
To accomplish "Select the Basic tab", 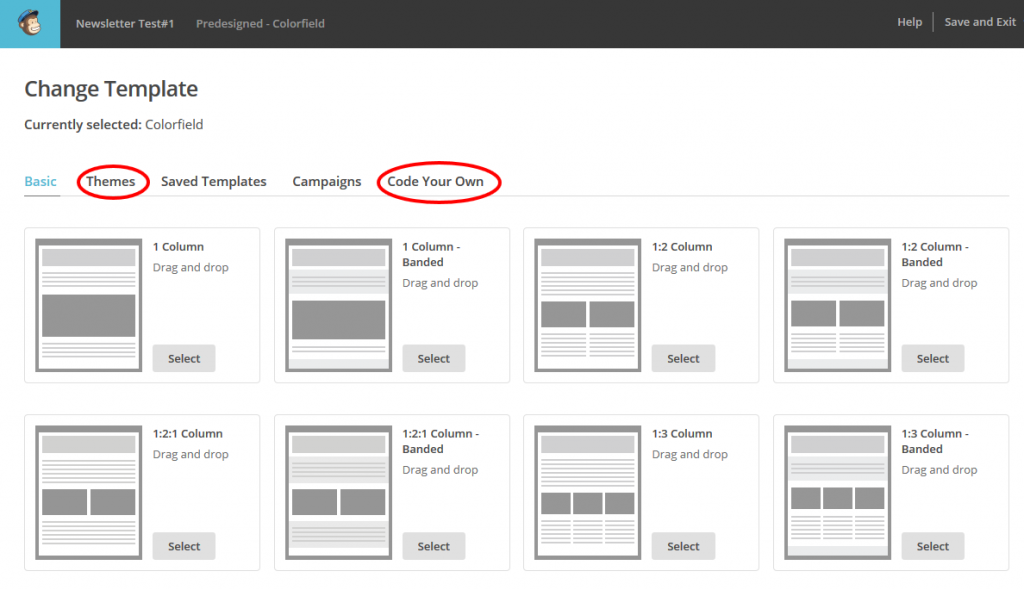I will tap(41, 181).
